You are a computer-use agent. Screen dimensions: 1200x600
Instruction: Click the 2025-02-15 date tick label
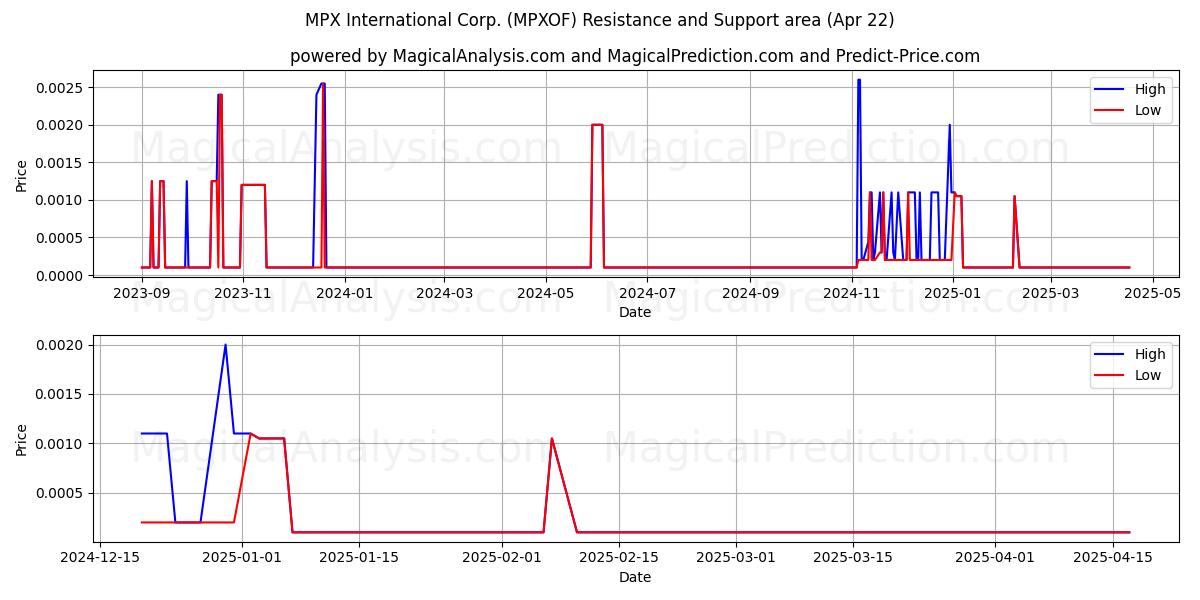click(x=618, y=558)
